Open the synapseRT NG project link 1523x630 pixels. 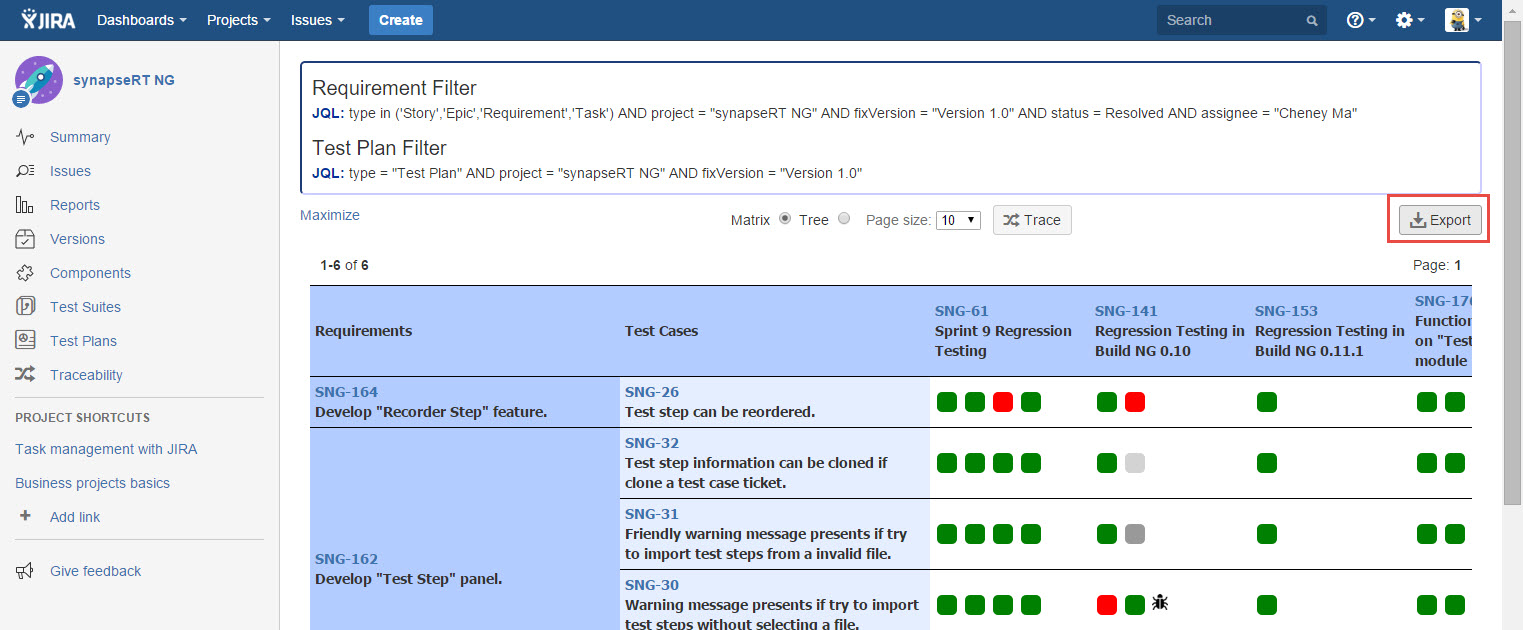[124, 80]
